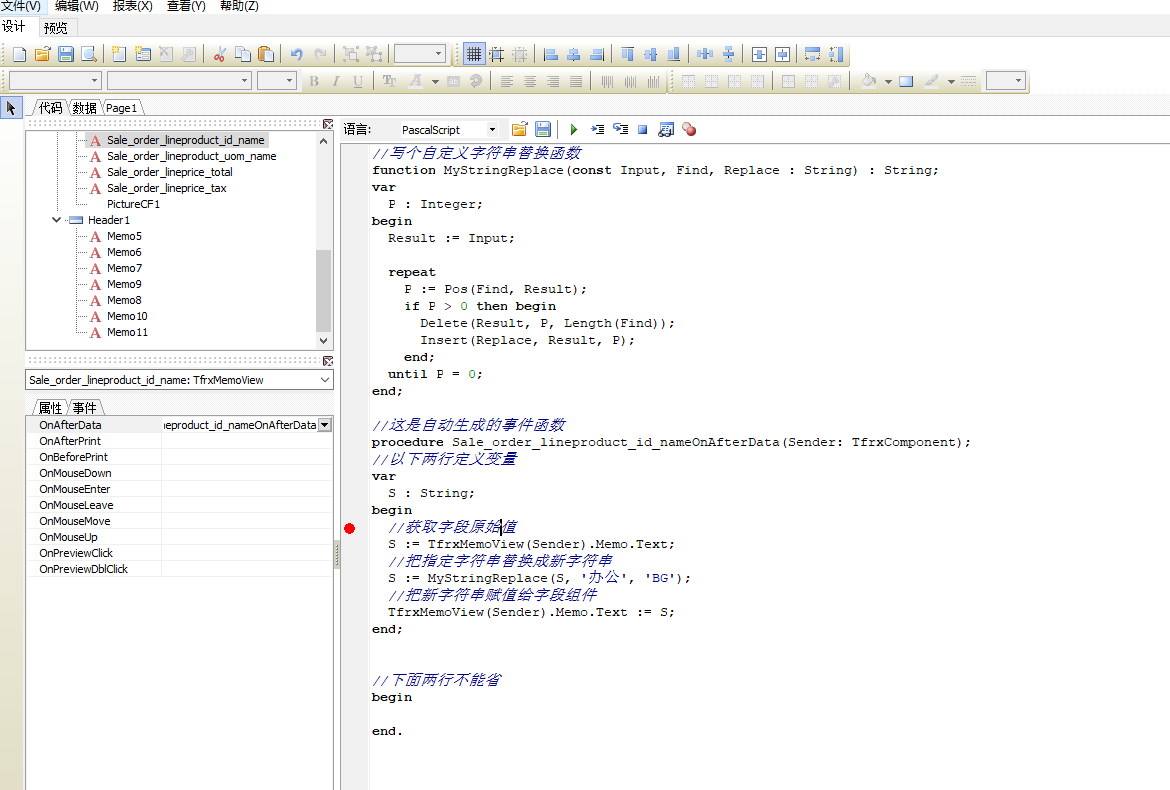Screen dimensions: 1170x790
Task: Open a script file using folder icon
Action: coord(519,130)
